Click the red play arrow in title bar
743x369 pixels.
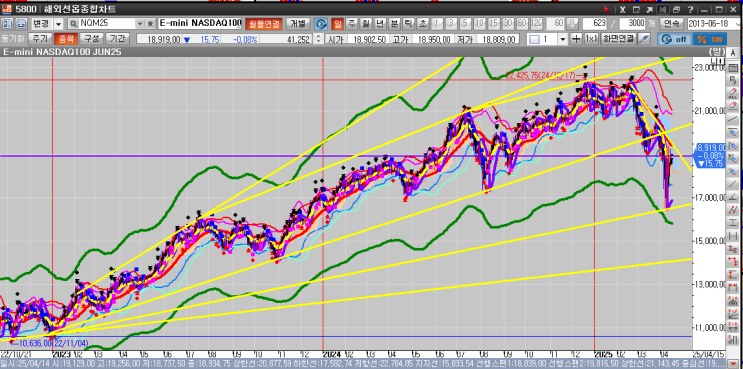pos(607,9)
